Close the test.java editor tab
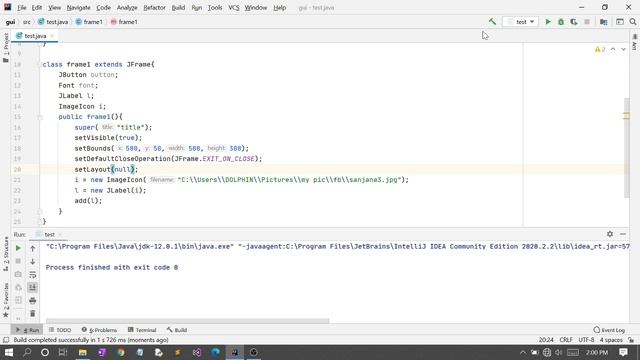Screen dimensions: 640x360 [52, 36]
